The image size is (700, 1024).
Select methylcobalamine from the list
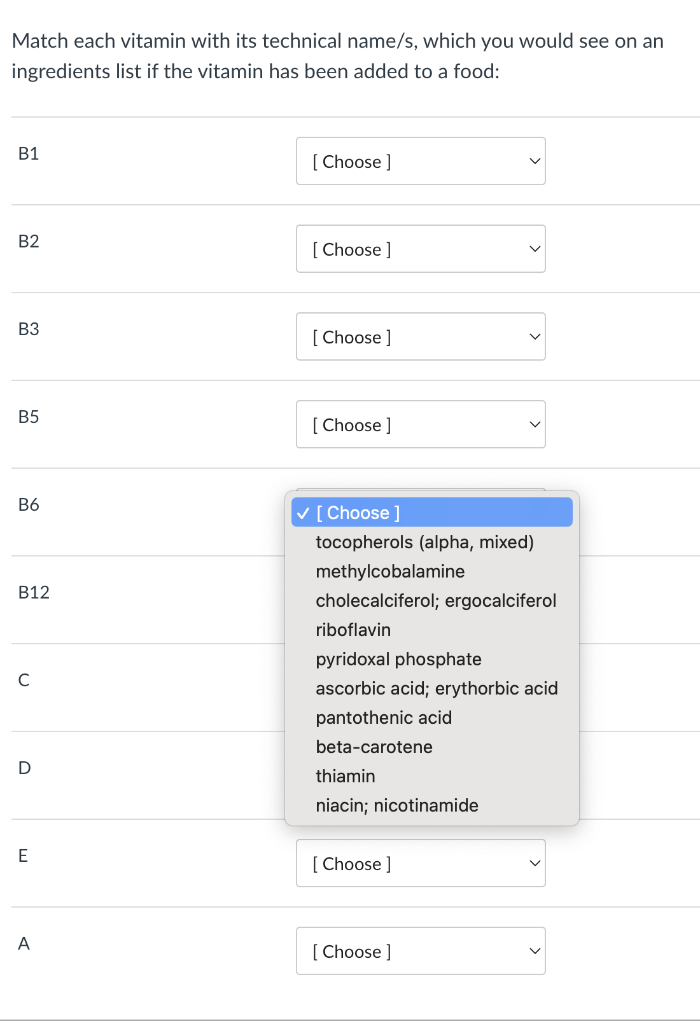tap(390, 572)
